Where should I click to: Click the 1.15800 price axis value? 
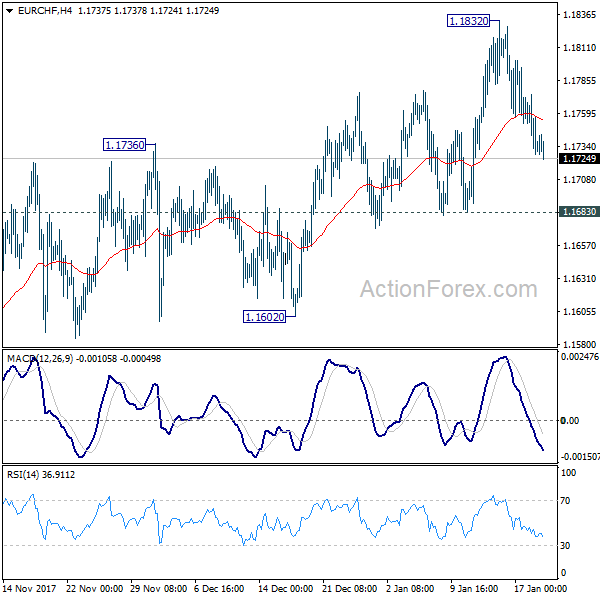579,344
